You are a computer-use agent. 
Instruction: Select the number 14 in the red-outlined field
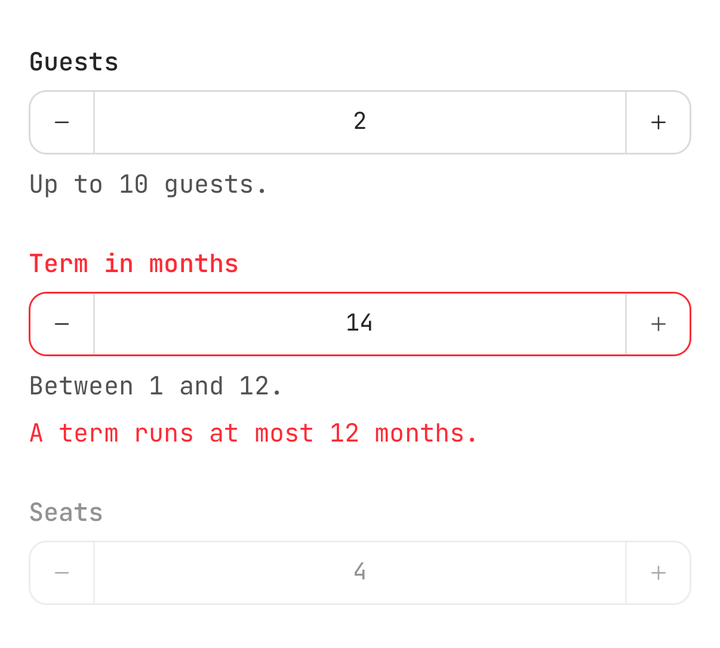(360, 324)
